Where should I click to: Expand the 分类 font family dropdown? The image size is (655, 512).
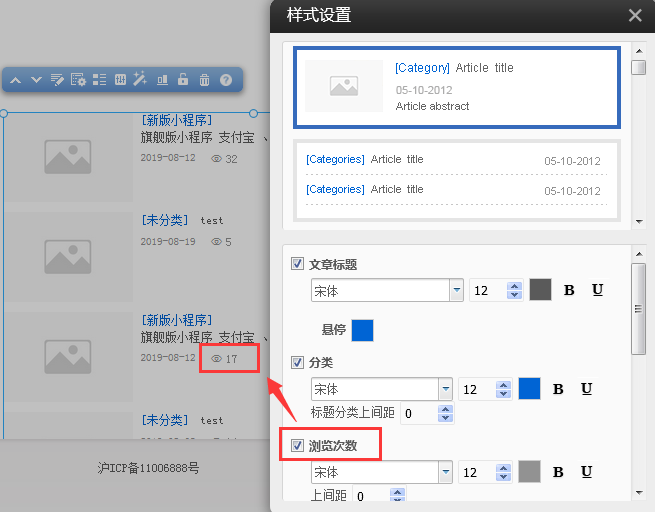(445, 389)
